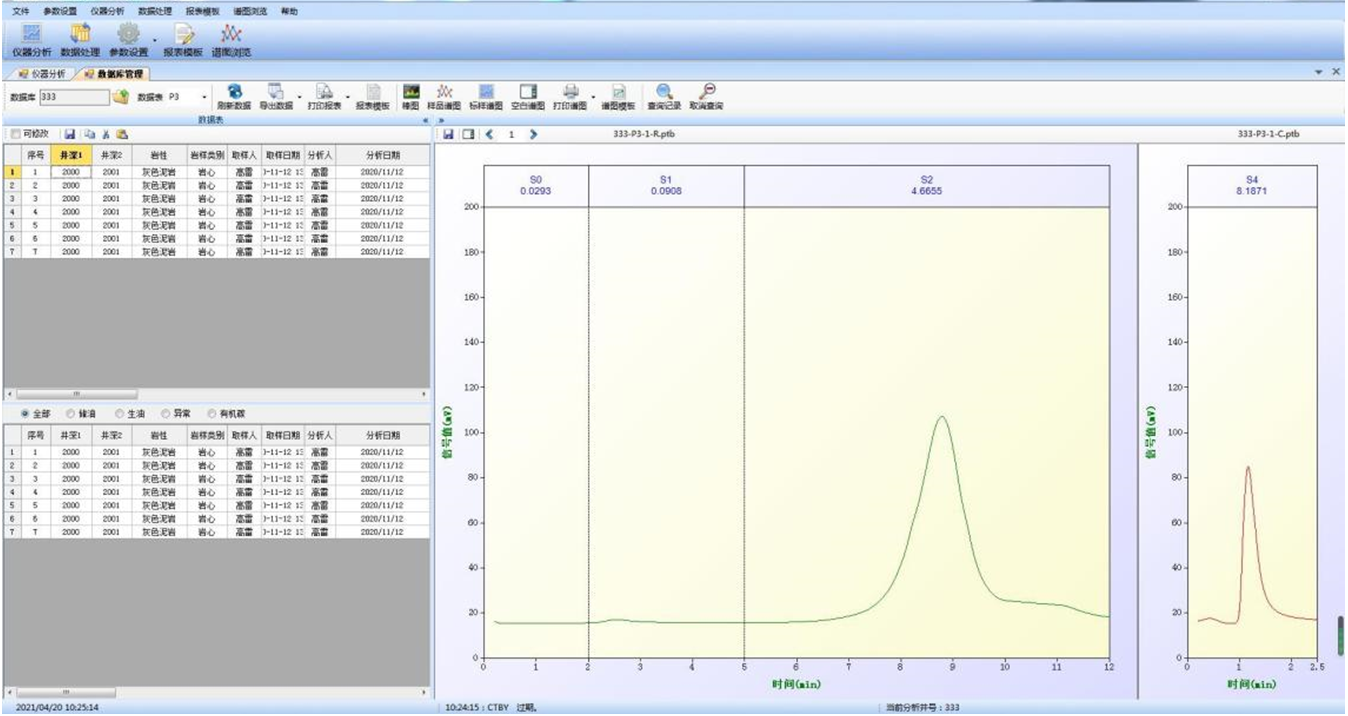
Task: Click the 谱图浏览 spectrum browse toolbar icon
Action: point(231,35)
